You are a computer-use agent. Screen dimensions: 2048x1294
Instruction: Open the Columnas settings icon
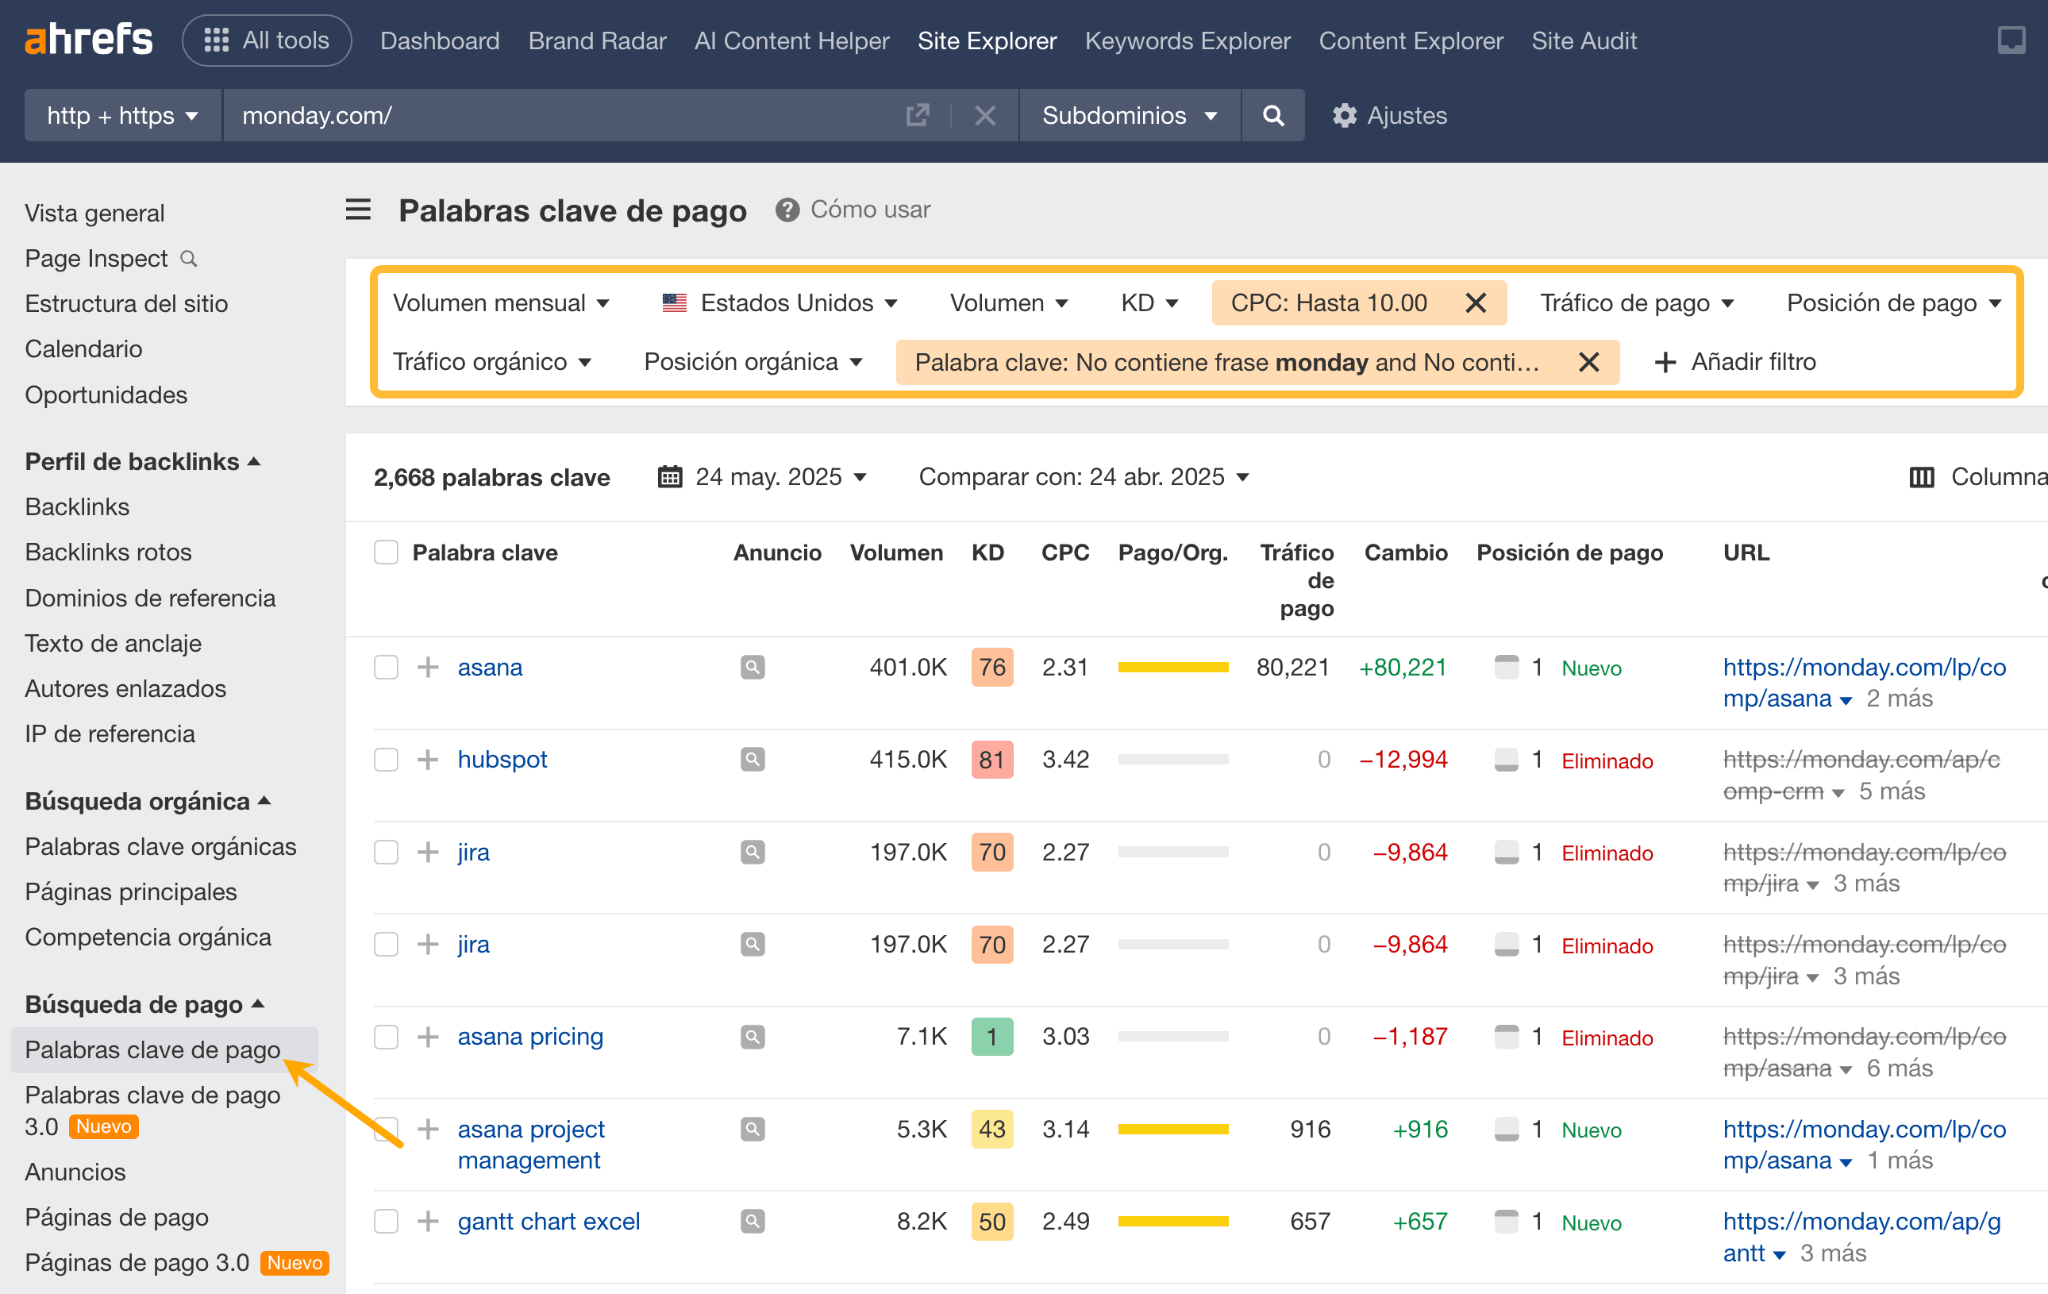point(1921,477)
